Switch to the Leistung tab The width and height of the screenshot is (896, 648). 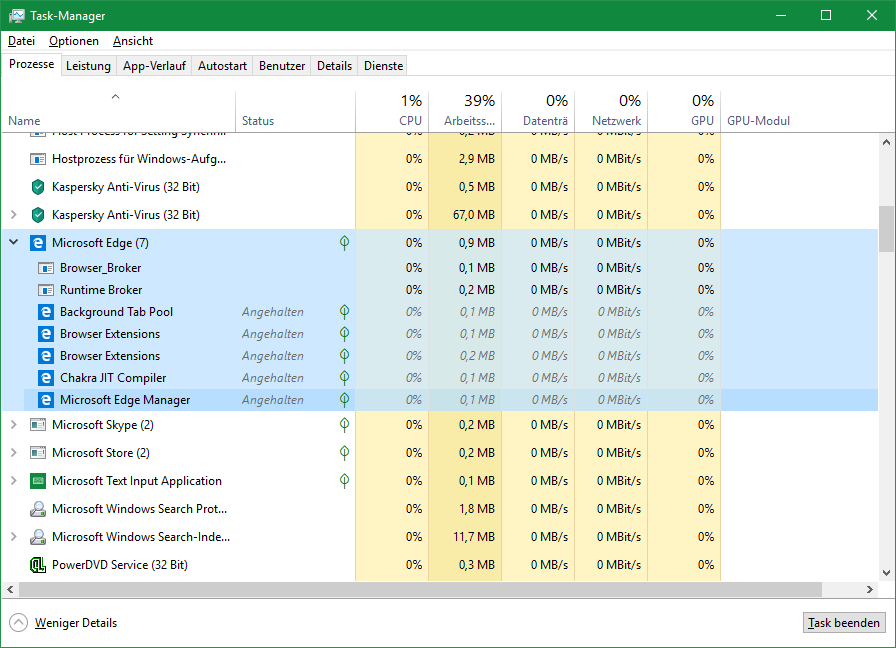pos(88,66)
